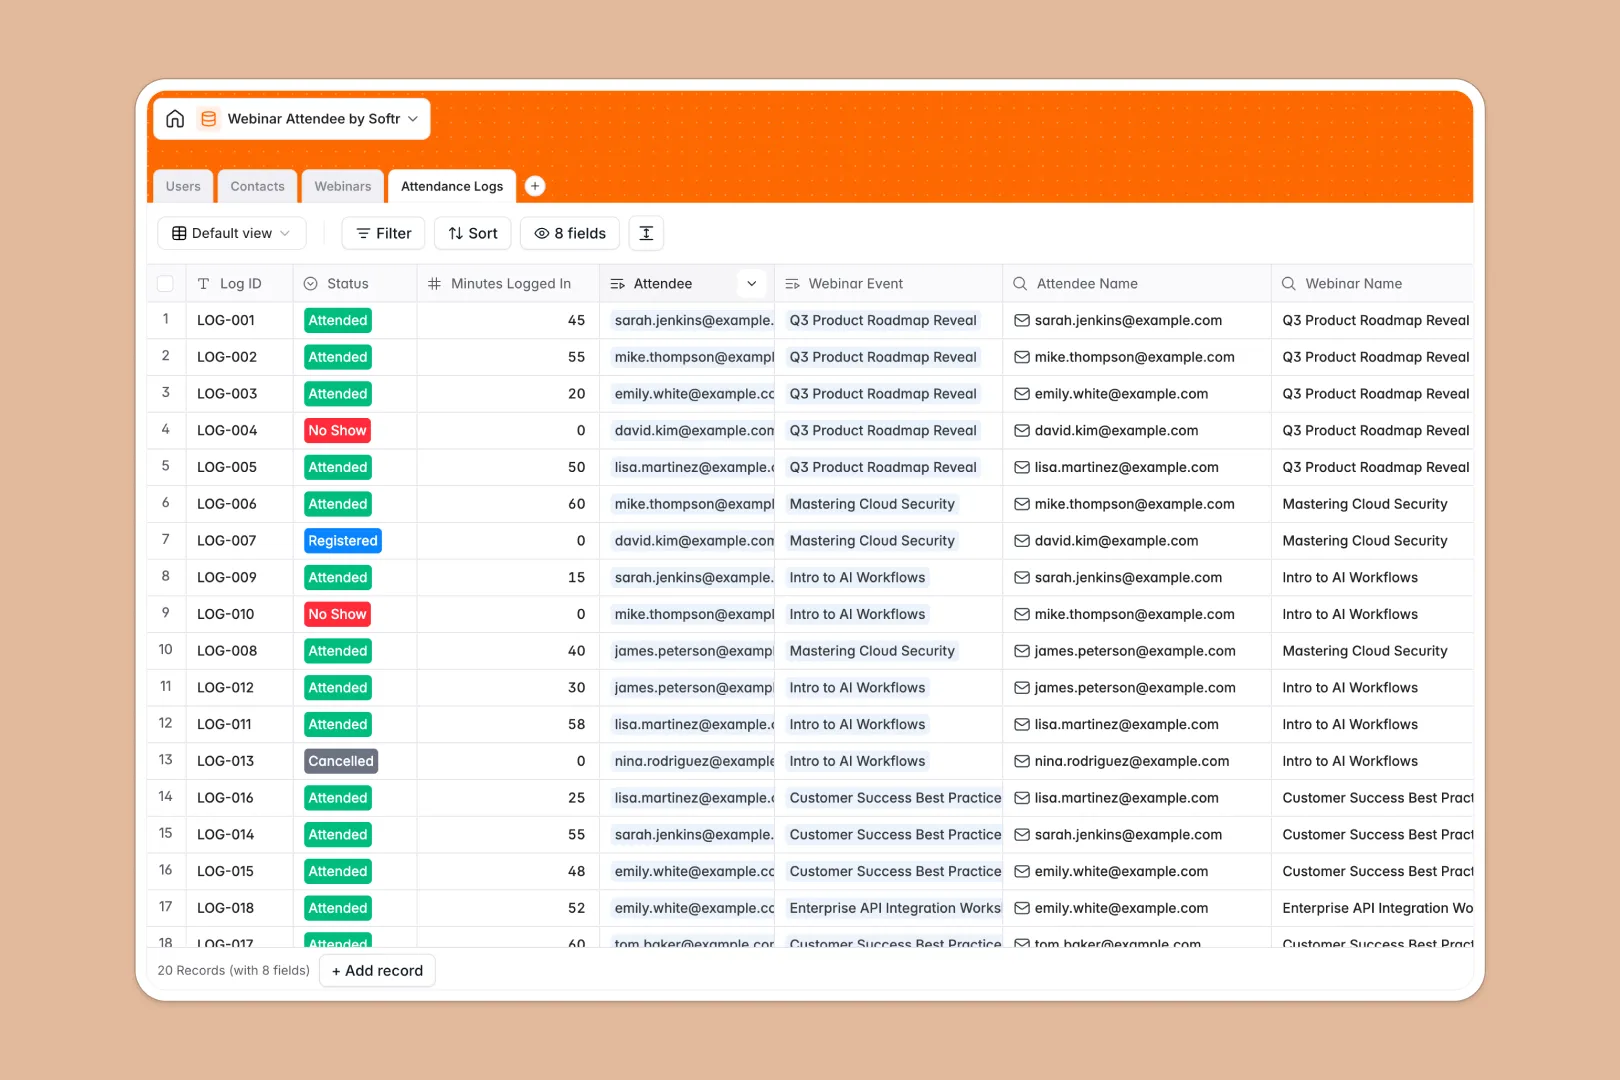Click the Home icon in the top bar

[x=175, y=118]
